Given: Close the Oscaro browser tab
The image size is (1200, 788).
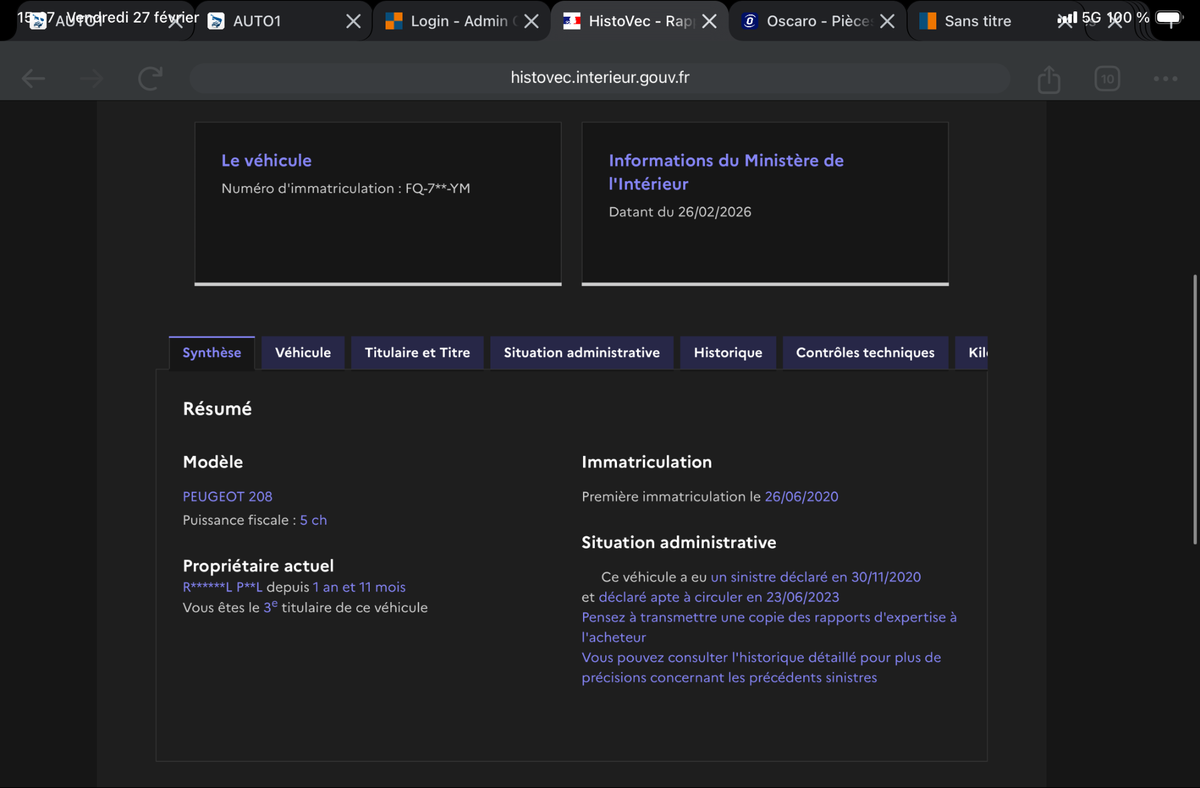Looking at the screenshot, I should pyautogui.click(x=887, y=21).
